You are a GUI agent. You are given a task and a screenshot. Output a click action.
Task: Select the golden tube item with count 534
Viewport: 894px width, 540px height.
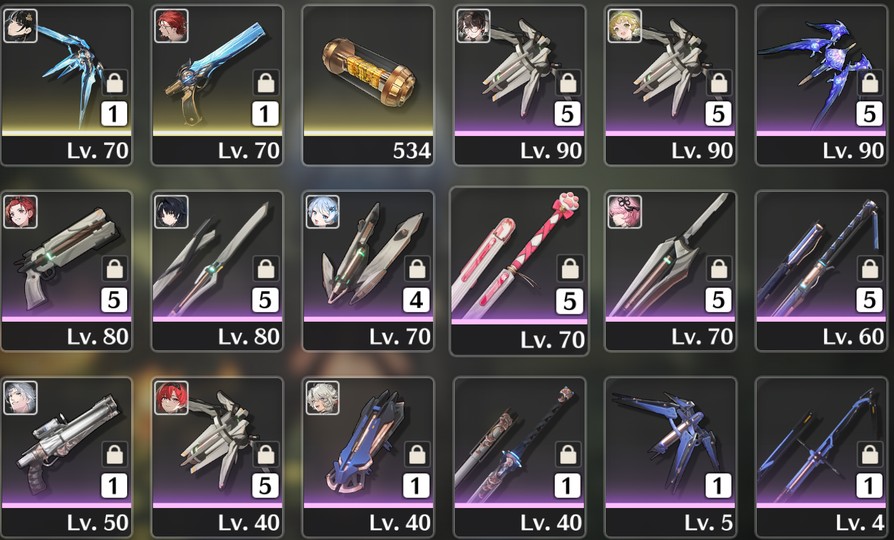pyautogui.click(x=368, y=86)
